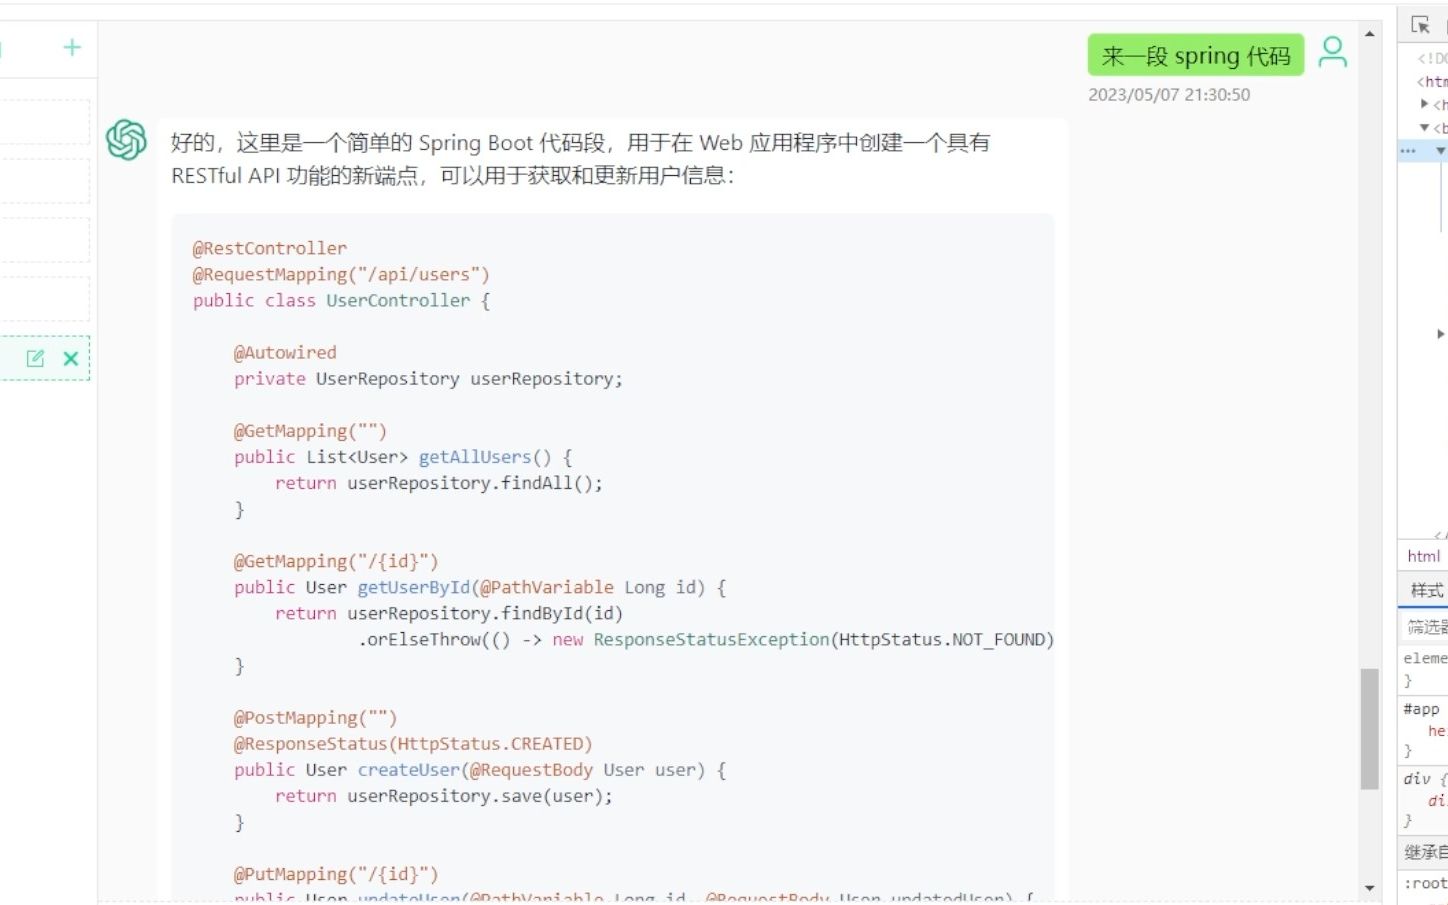Click the getUserById method signature
Viewport: 1448px width, 905px height.
480,587
